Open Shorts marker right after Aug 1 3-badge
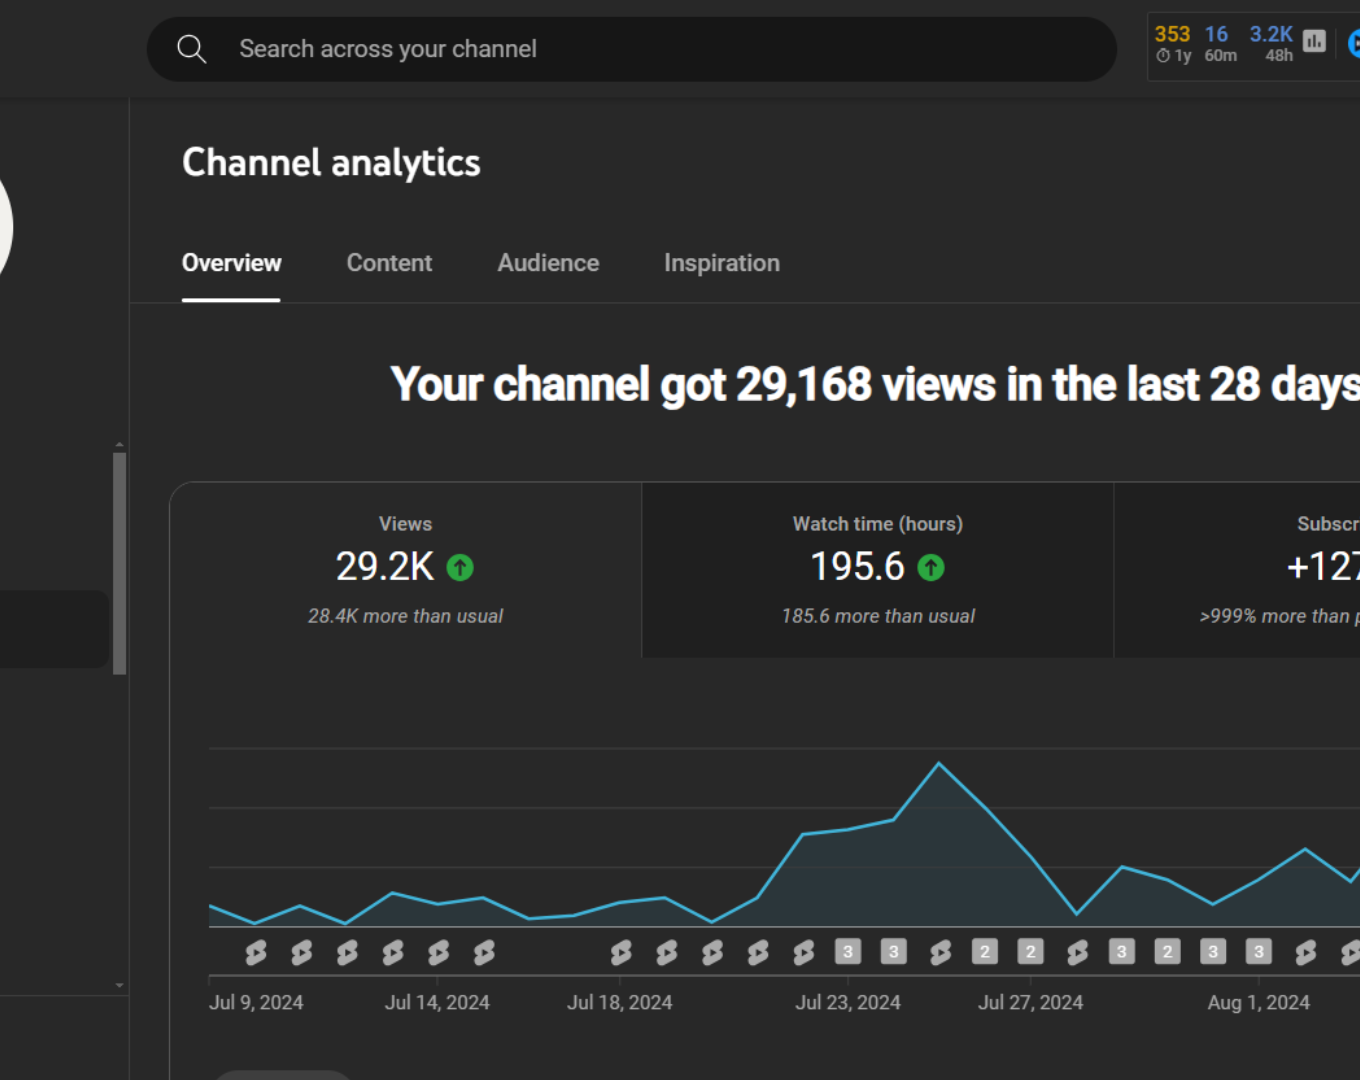The width and height of the screenshot is (1360, 1080). click(1305, 952)
